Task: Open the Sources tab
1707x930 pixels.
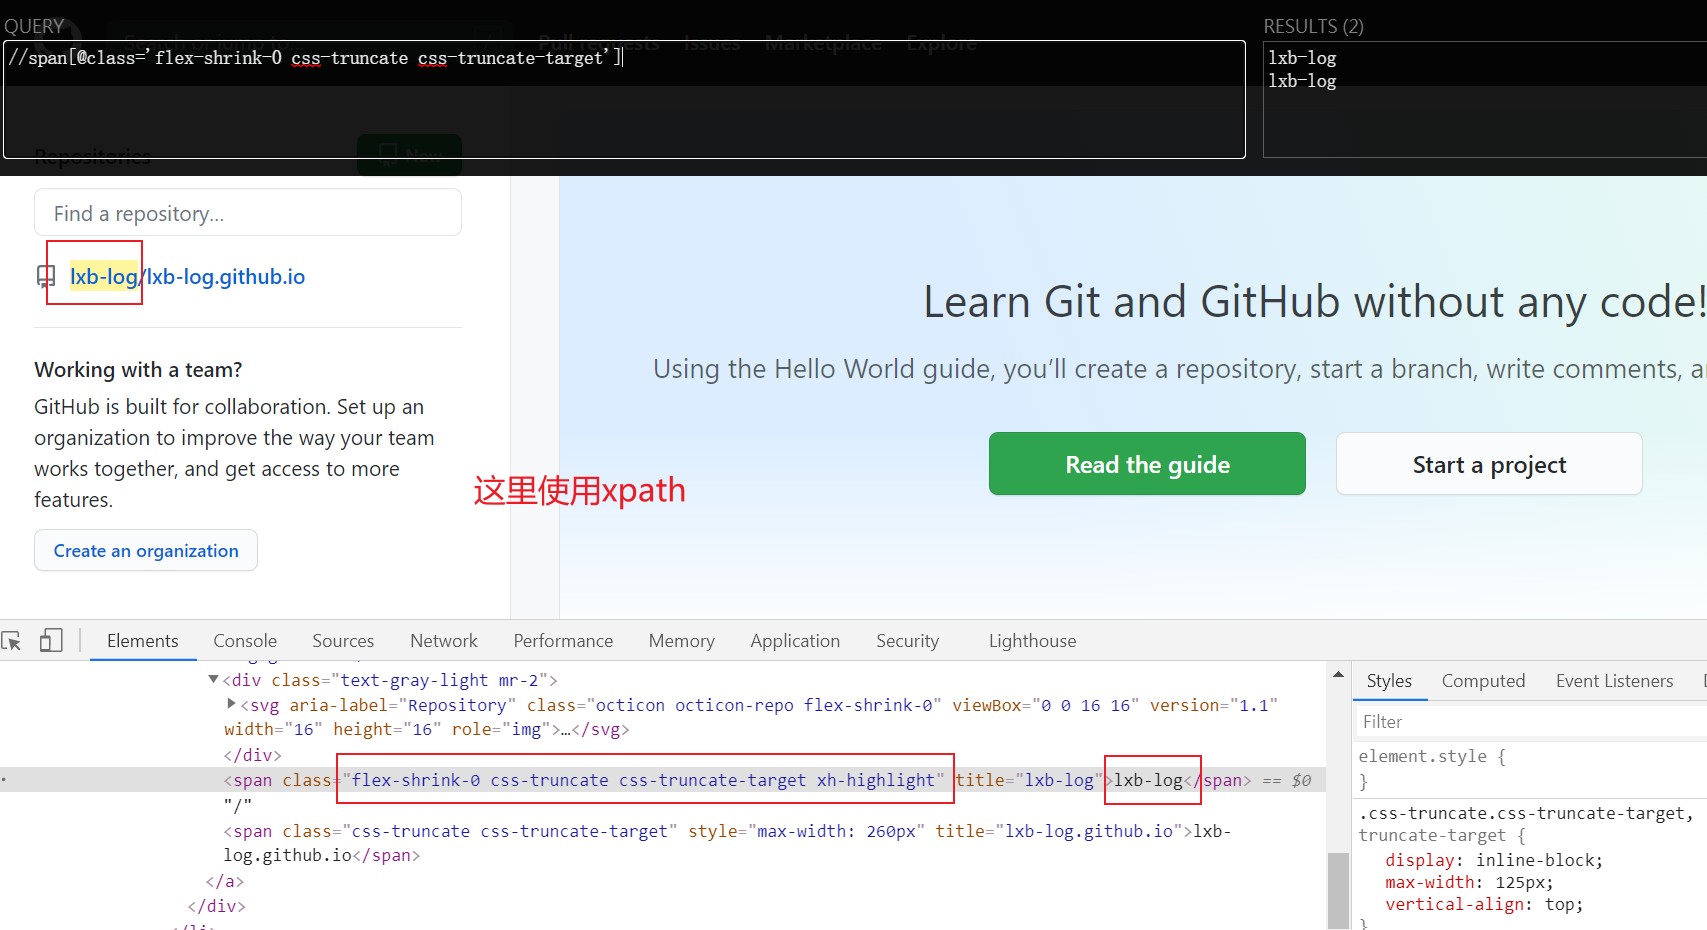Action: pos(343,641)
